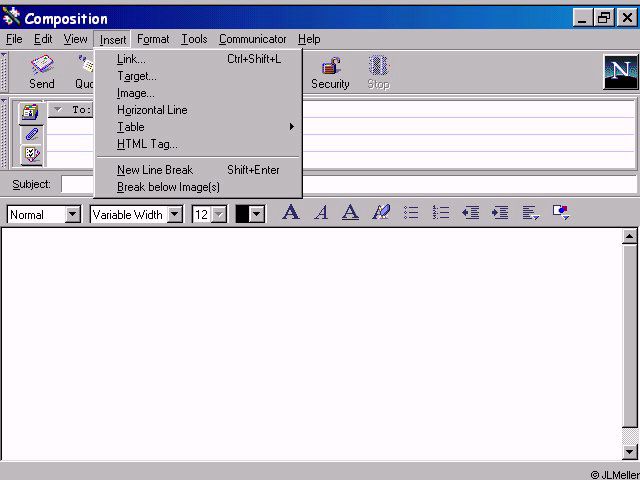This screenshot has height=480, width=640.
Task: Select New Line Break menu item
Action: (198, 170)
